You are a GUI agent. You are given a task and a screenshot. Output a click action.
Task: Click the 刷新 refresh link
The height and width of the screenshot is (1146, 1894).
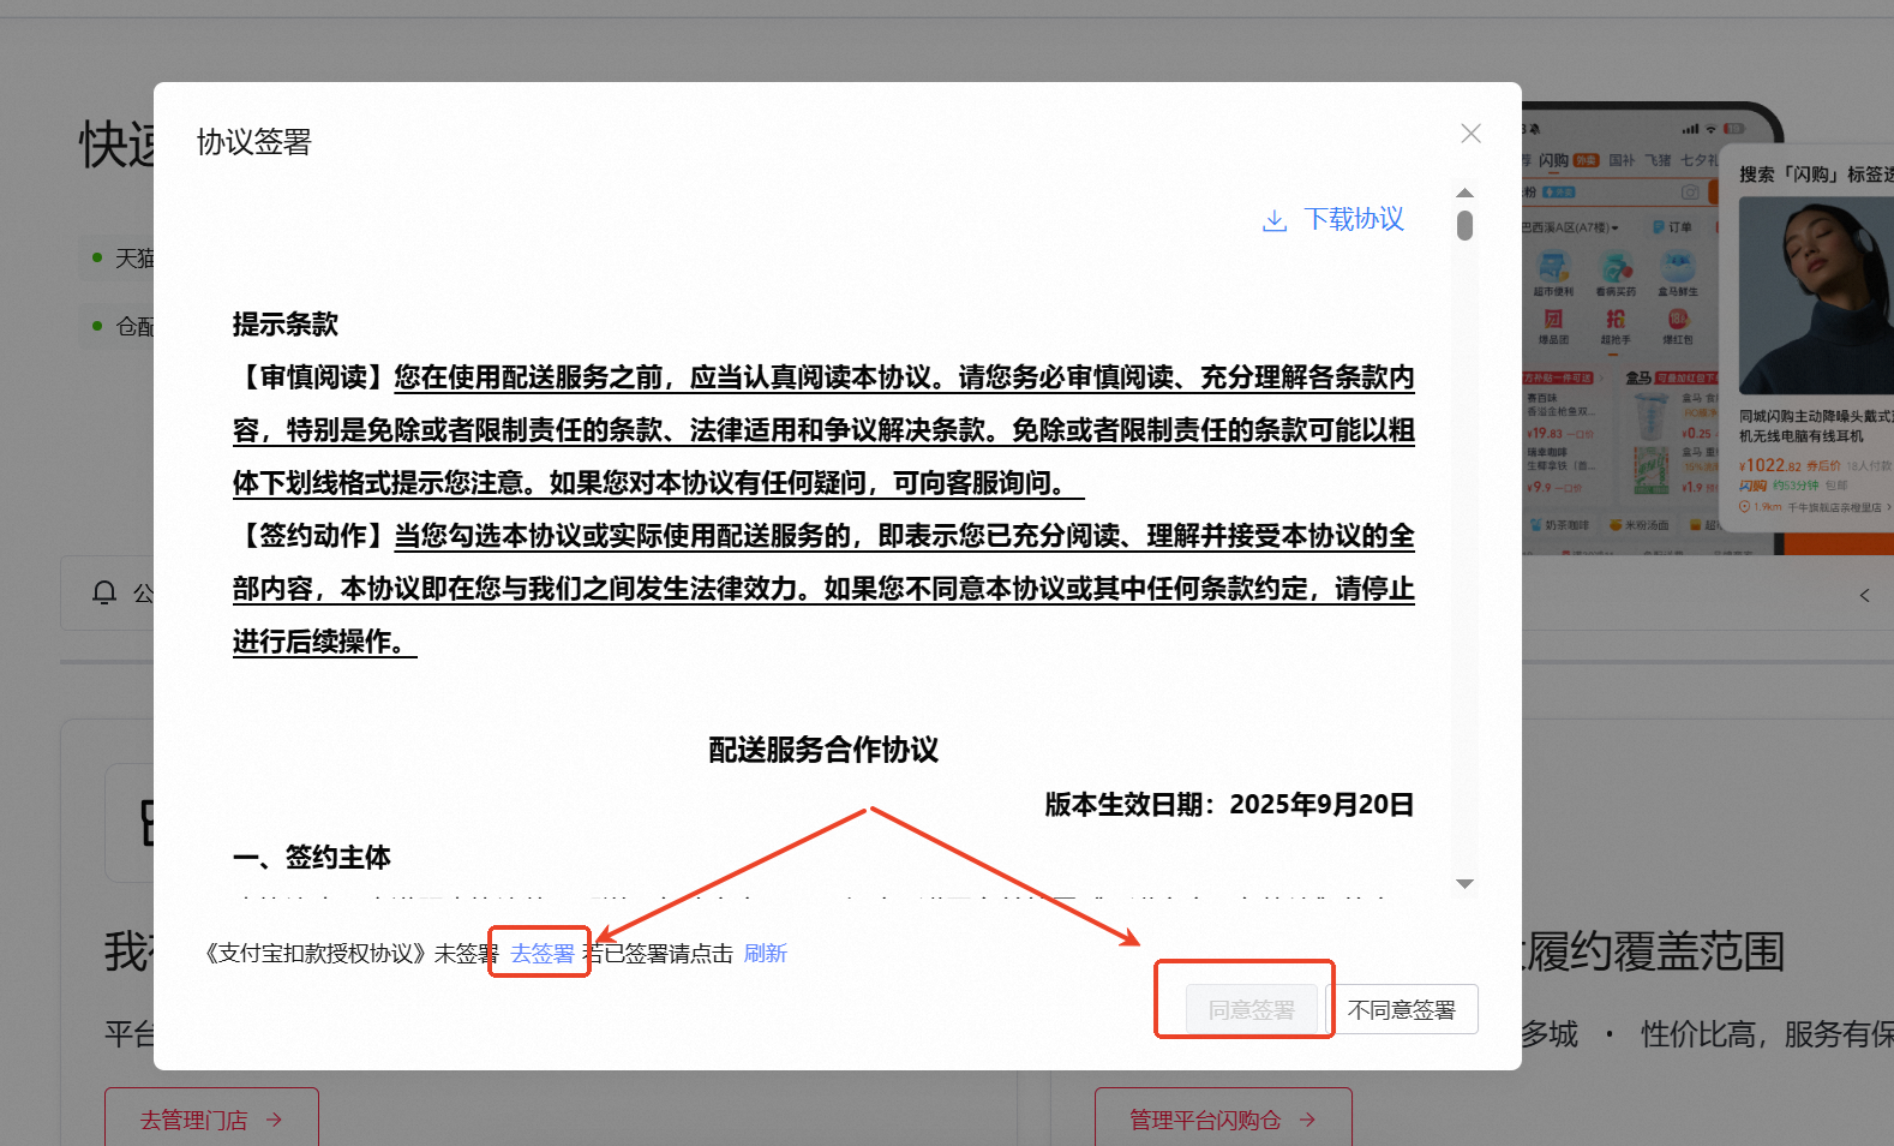(765, 953)
